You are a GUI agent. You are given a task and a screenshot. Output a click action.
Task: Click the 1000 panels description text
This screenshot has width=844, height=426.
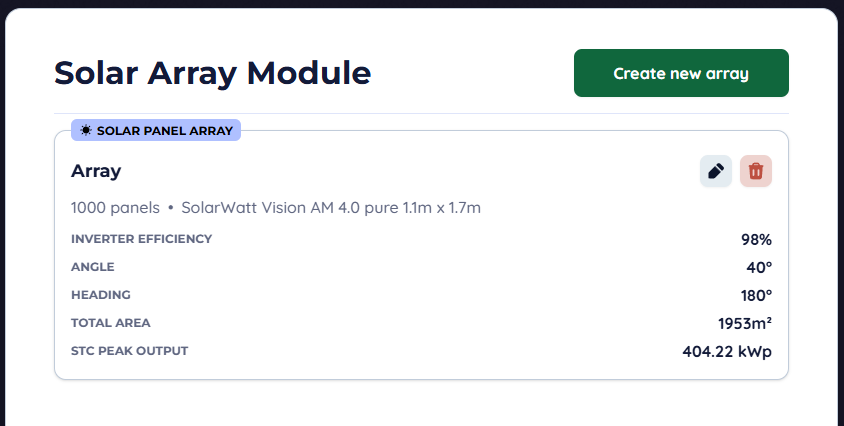pyautogui.click(x=115, y=208)
